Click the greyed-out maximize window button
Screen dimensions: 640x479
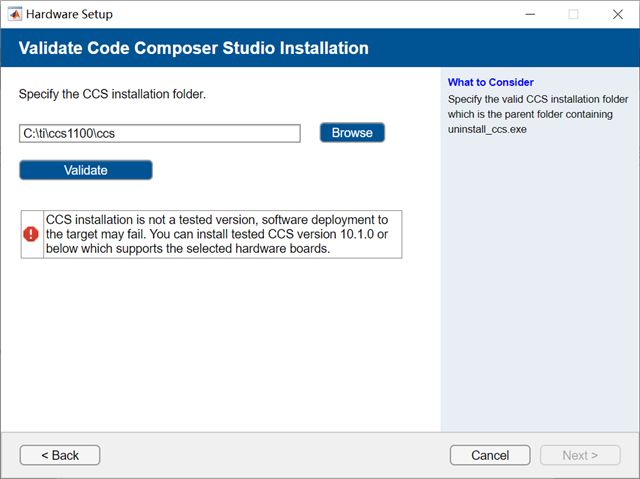click(573, 15)
